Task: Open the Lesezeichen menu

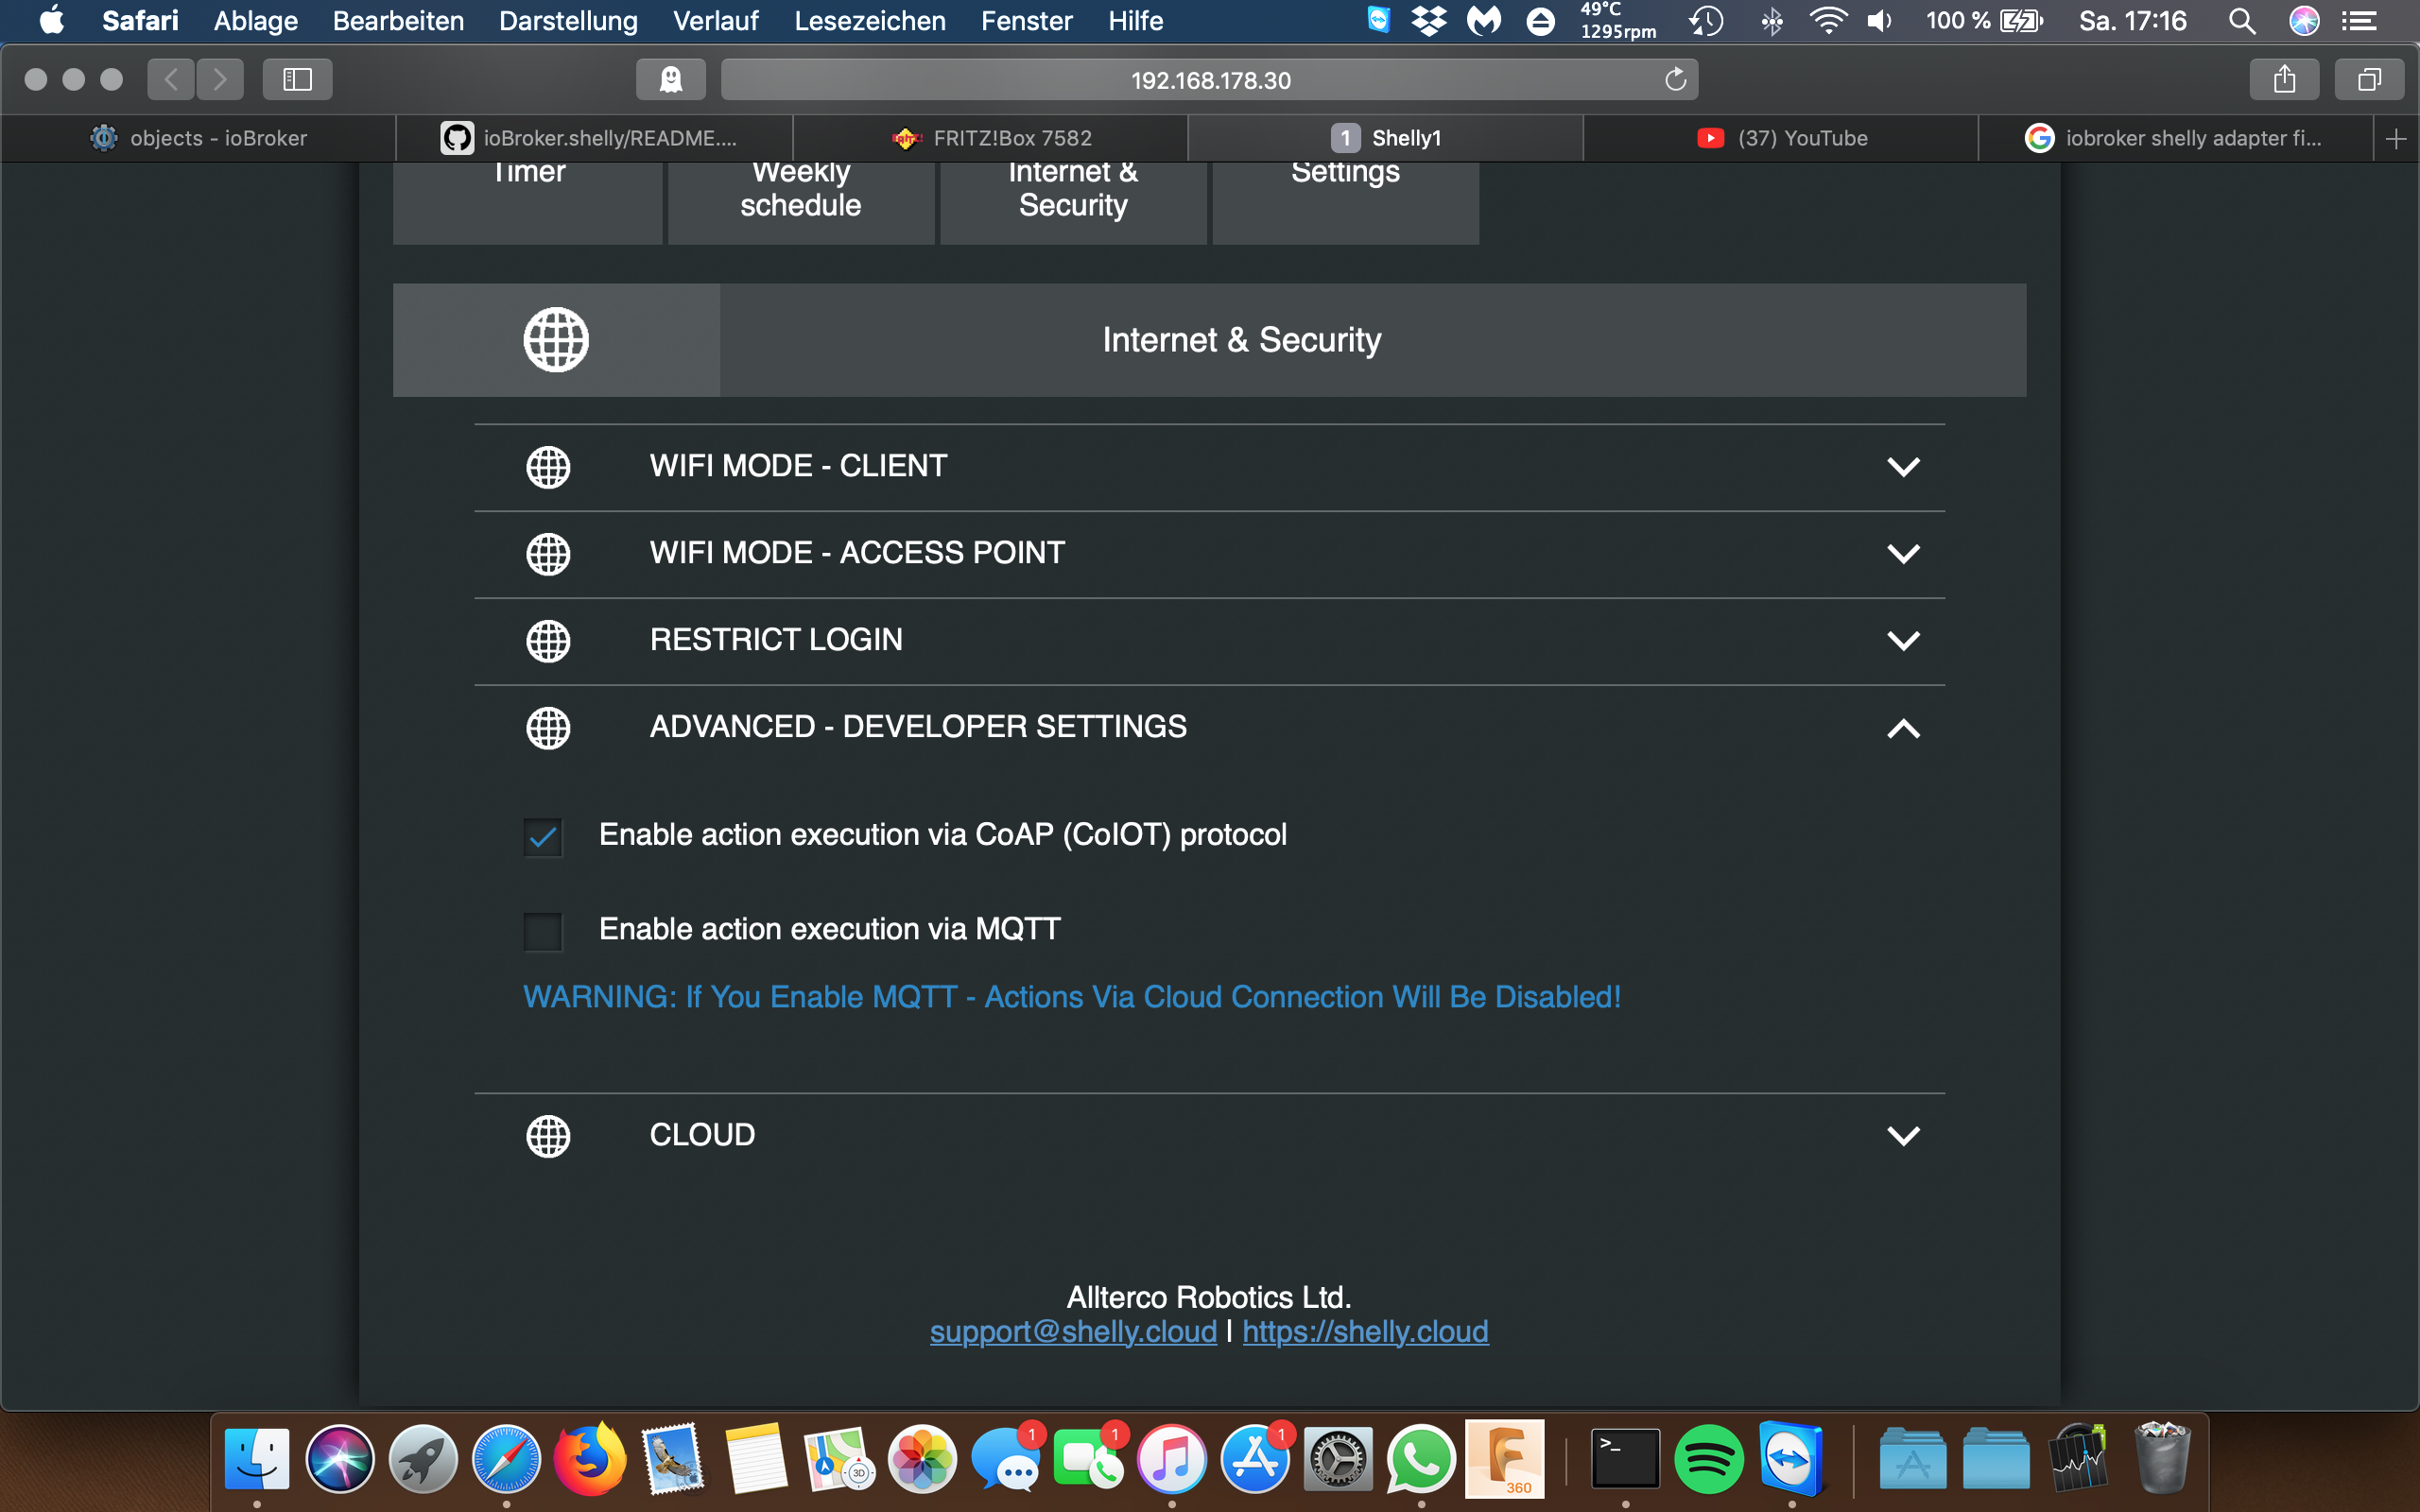Action: (x=869, y=21)
